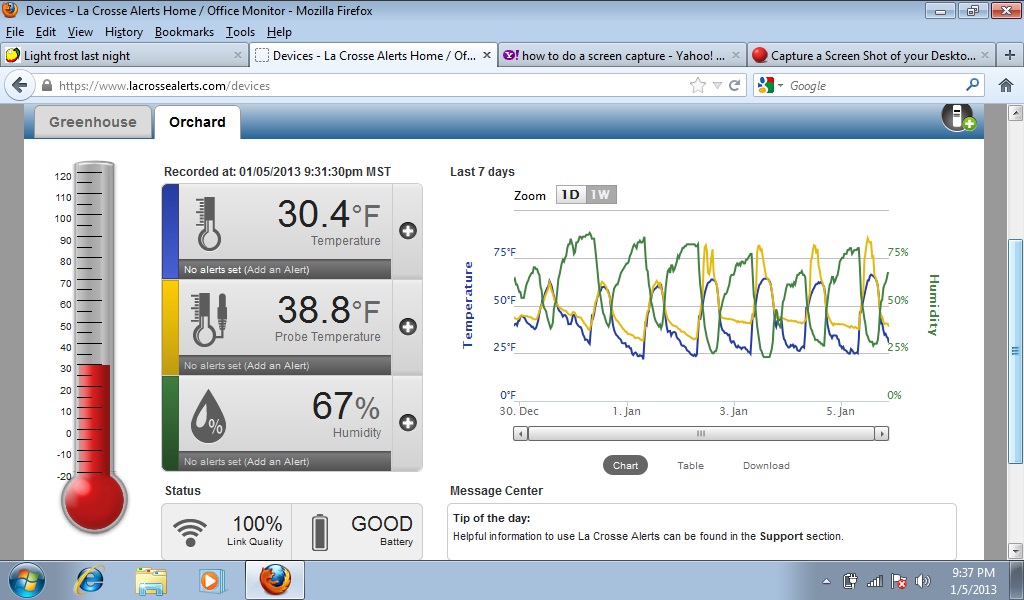The width and height of the screenshot is (1024, 600).
Task: Open the History menu
Action: 123,32
